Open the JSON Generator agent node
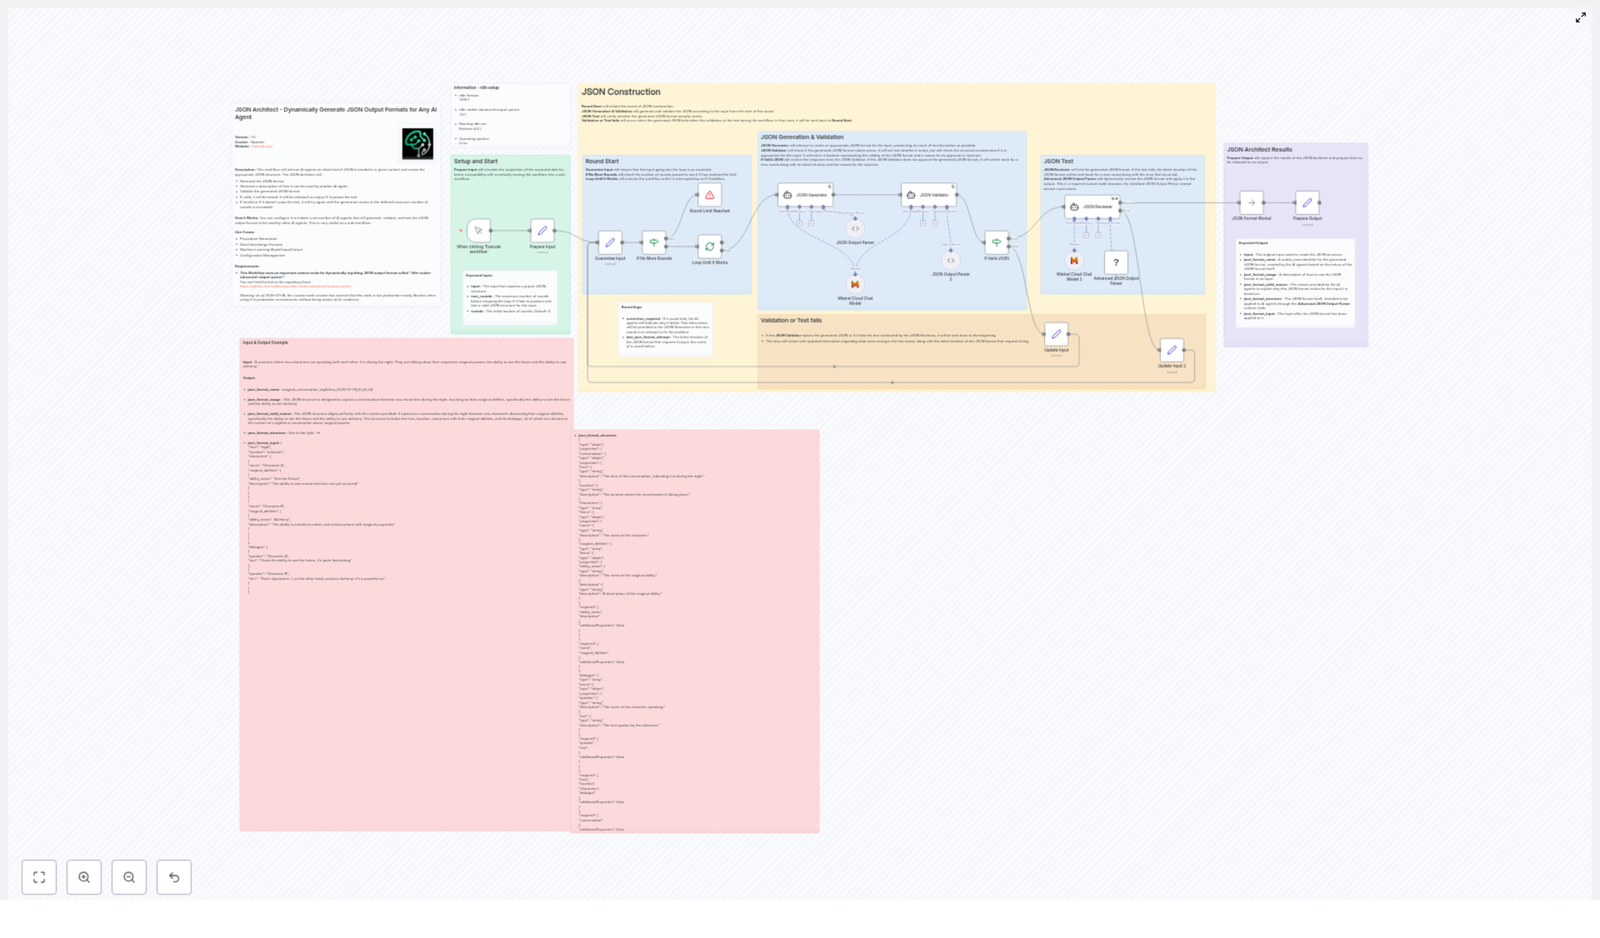 (x=807, y=195)
